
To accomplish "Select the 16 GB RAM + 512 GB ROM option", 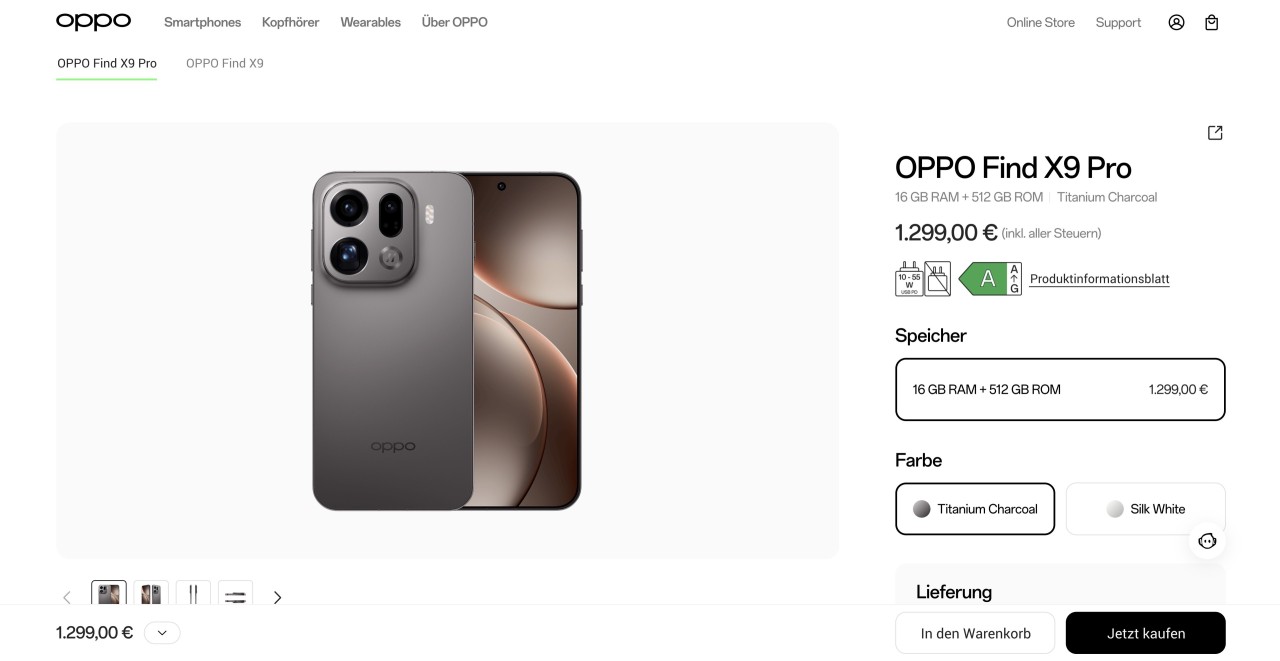I will tap(1060, 389).
